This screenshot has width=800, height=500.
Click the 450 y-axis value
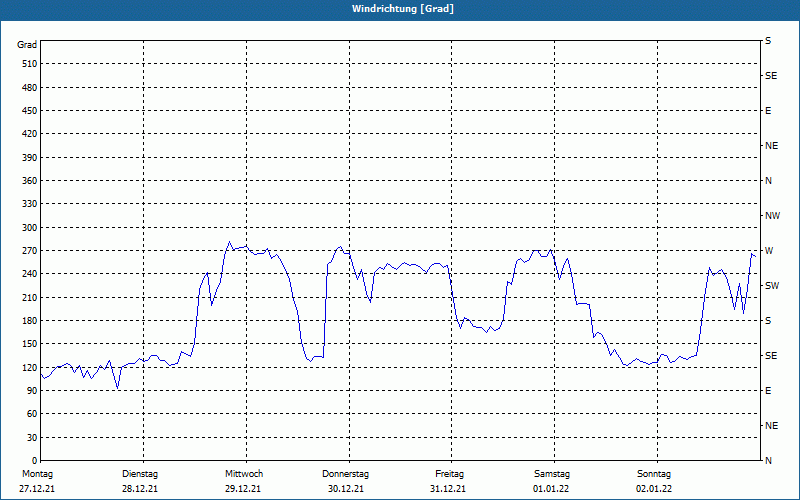pos(30,111)
